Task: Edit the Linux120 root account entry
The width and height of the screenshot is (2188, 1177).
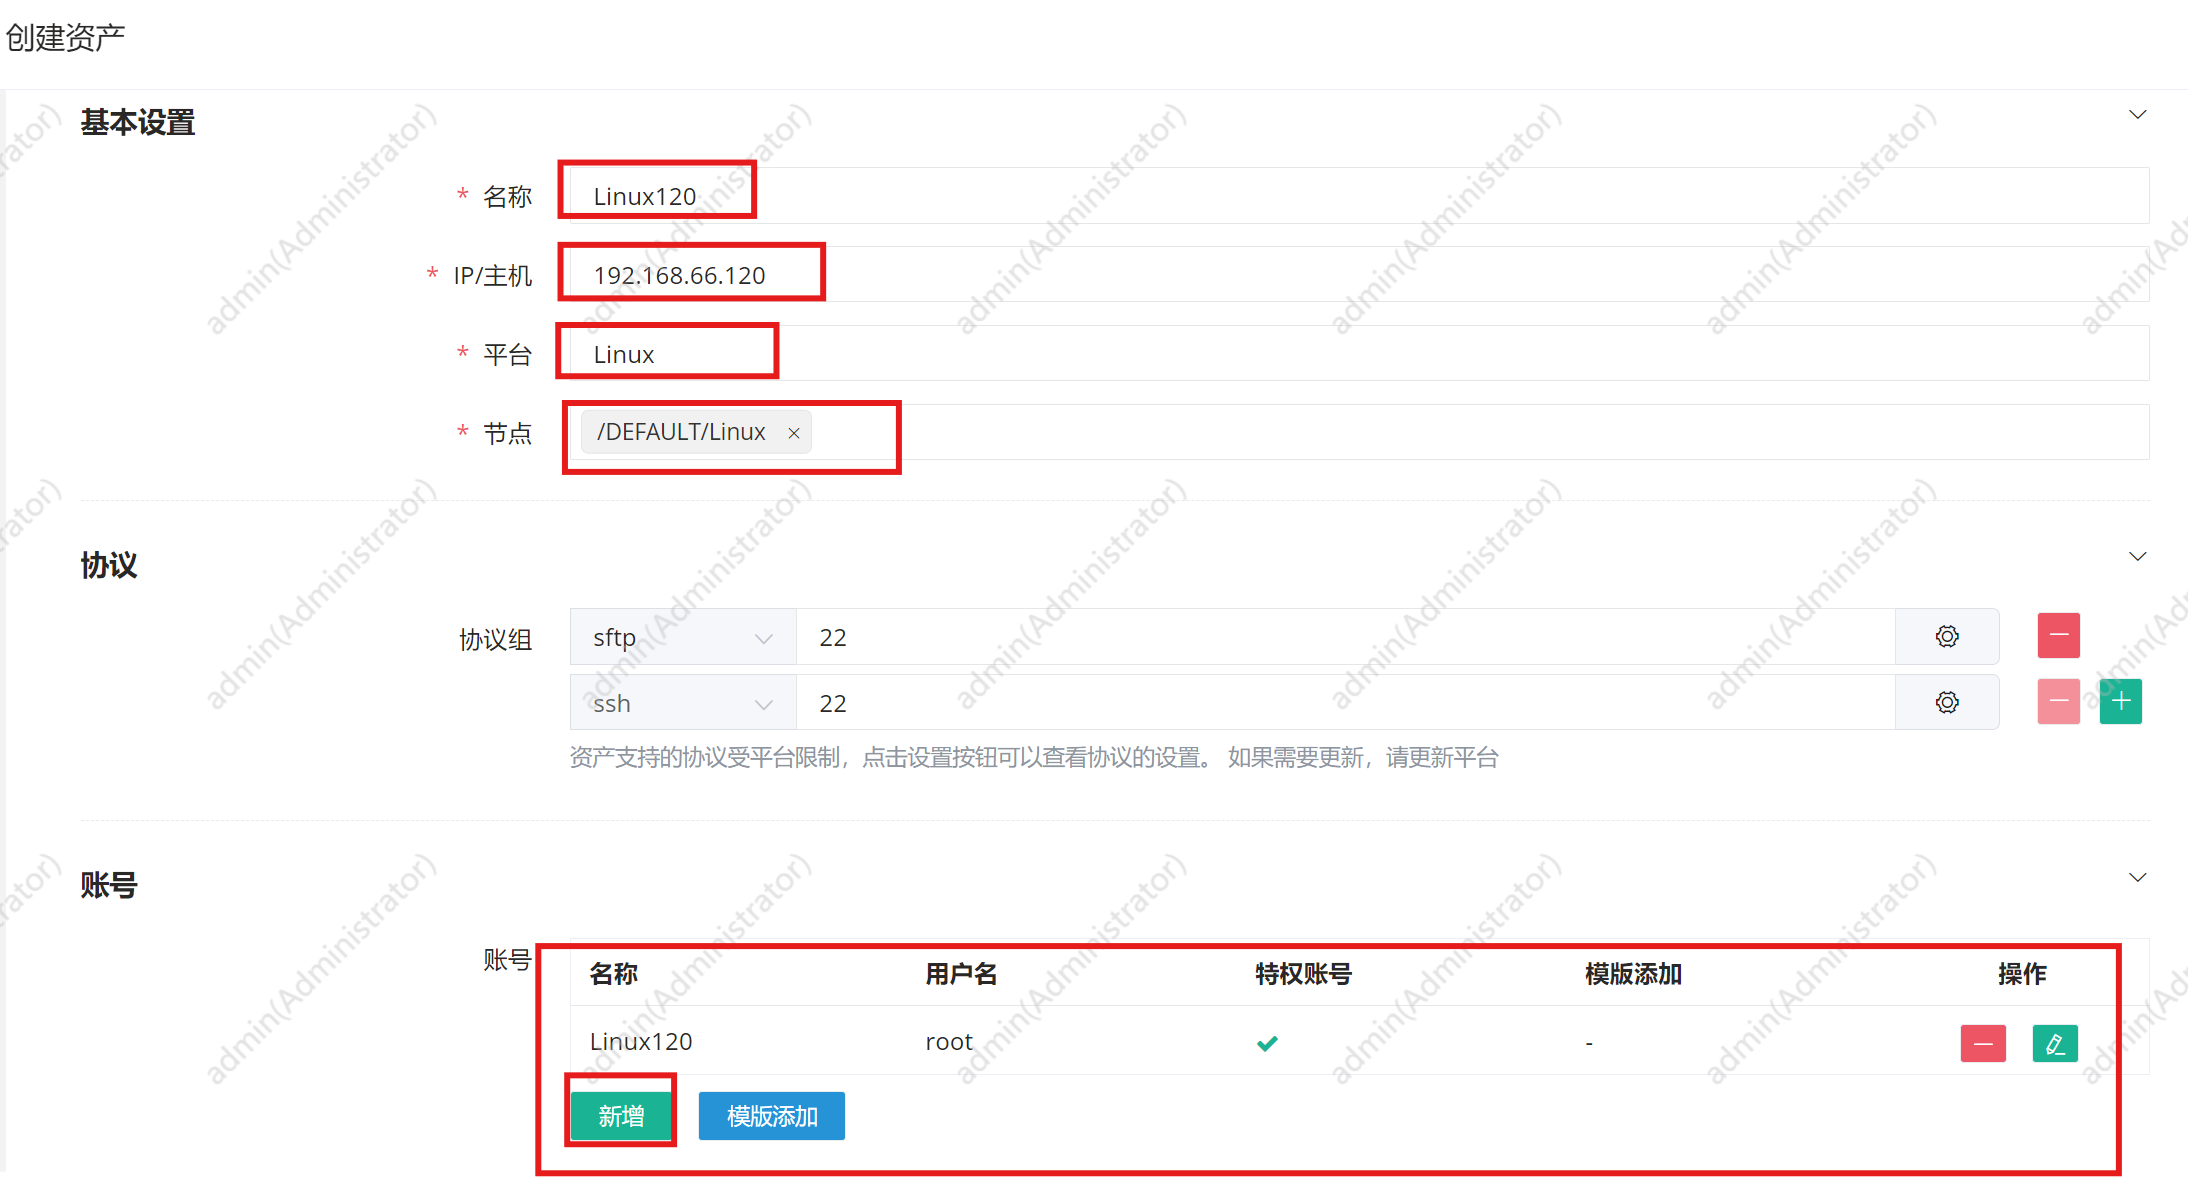Action: pyautogui.click(x=2055, y=1044)
